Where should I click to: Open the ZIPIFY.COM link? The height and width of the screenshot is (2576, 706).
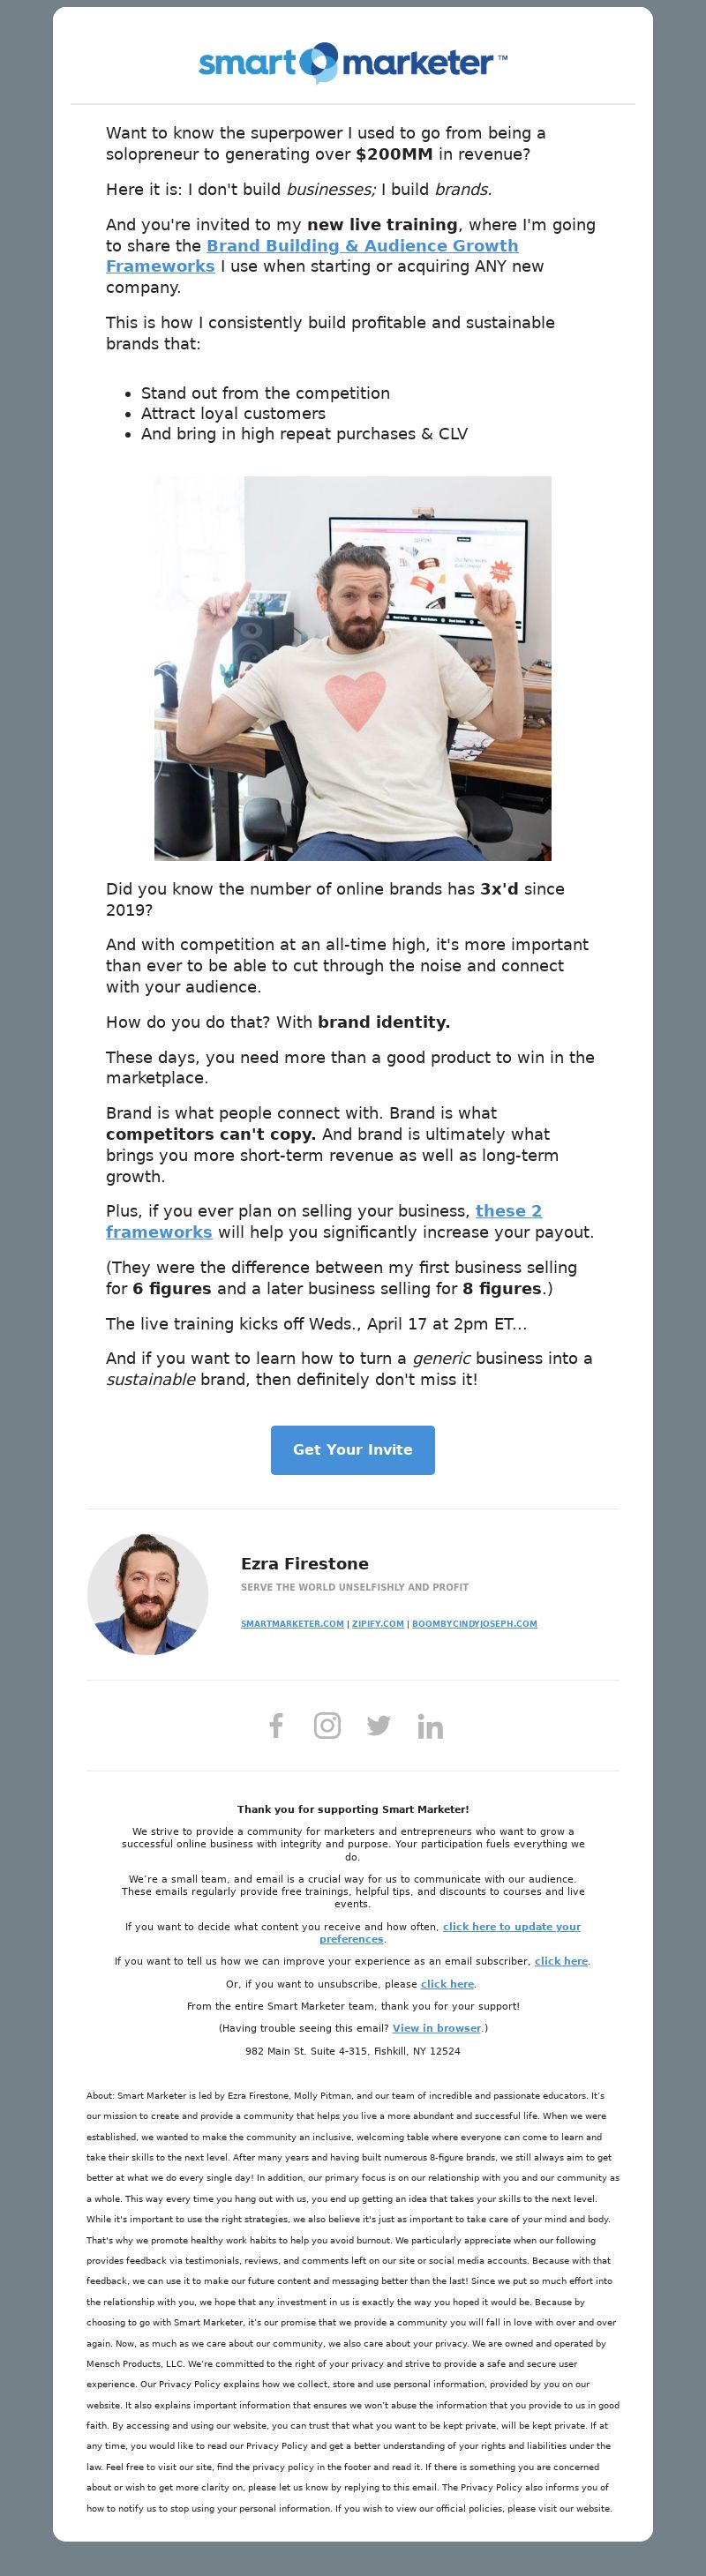[x=378, y=1623]
